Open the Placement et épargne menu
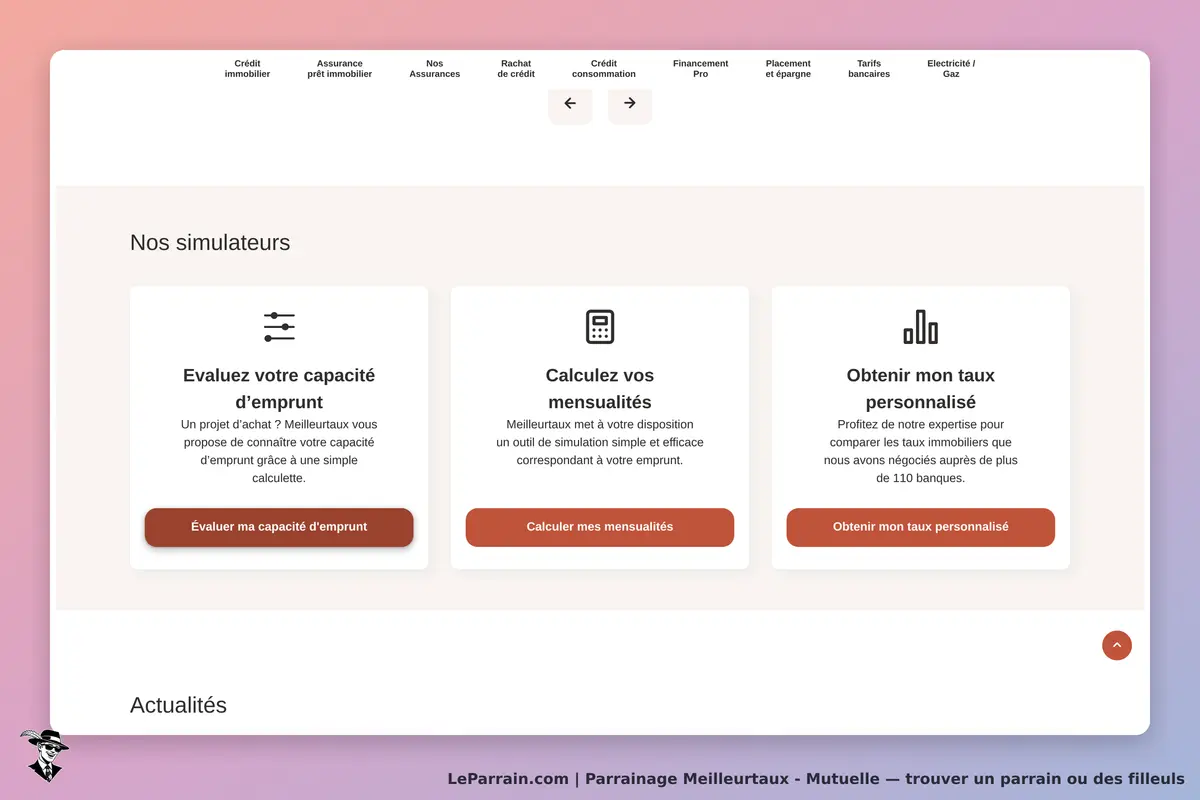 pos(788,69)
